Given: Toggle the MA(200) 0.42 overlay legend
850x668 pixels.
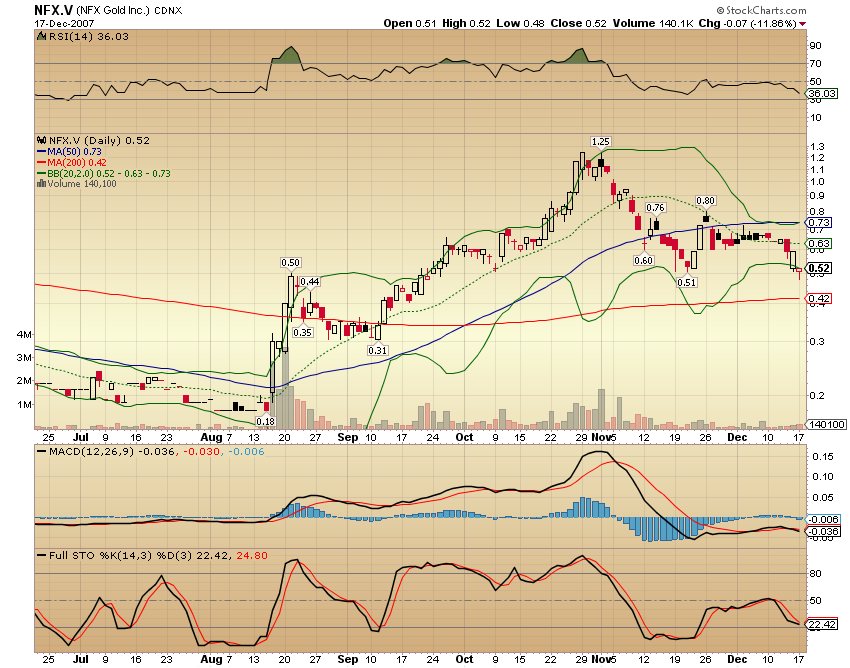Looking at the screenshot, I should click(75, 164).
